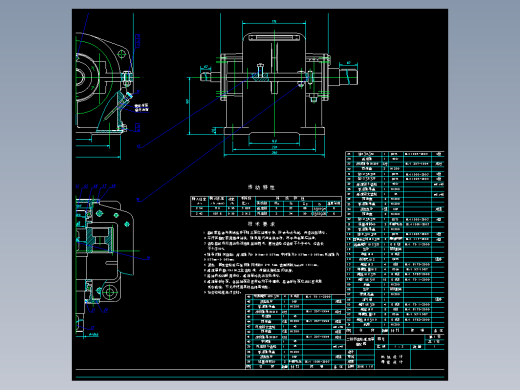
Task: Click the title block at bottom-right corner
Action: tap(395, 352)
